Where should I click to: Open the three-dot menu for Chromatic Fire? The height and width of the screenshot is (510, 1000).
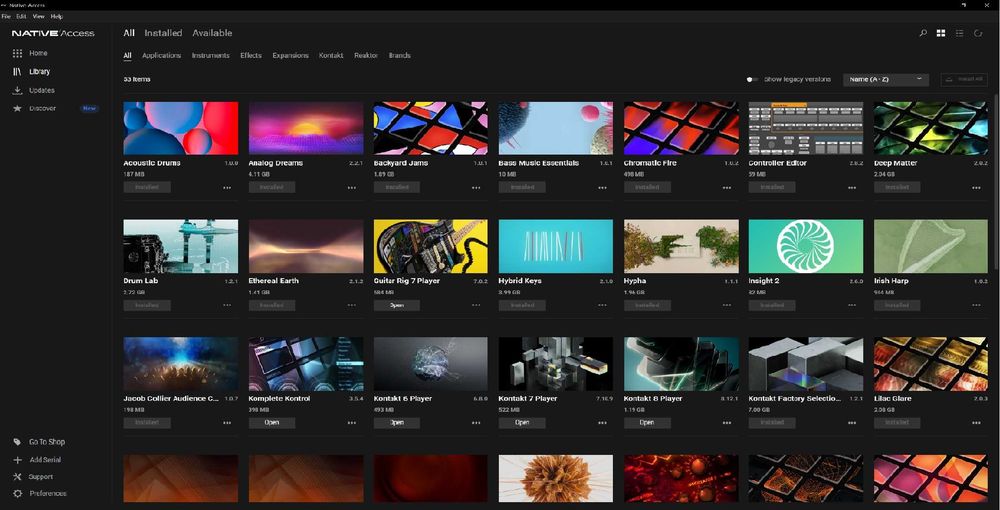726,188
